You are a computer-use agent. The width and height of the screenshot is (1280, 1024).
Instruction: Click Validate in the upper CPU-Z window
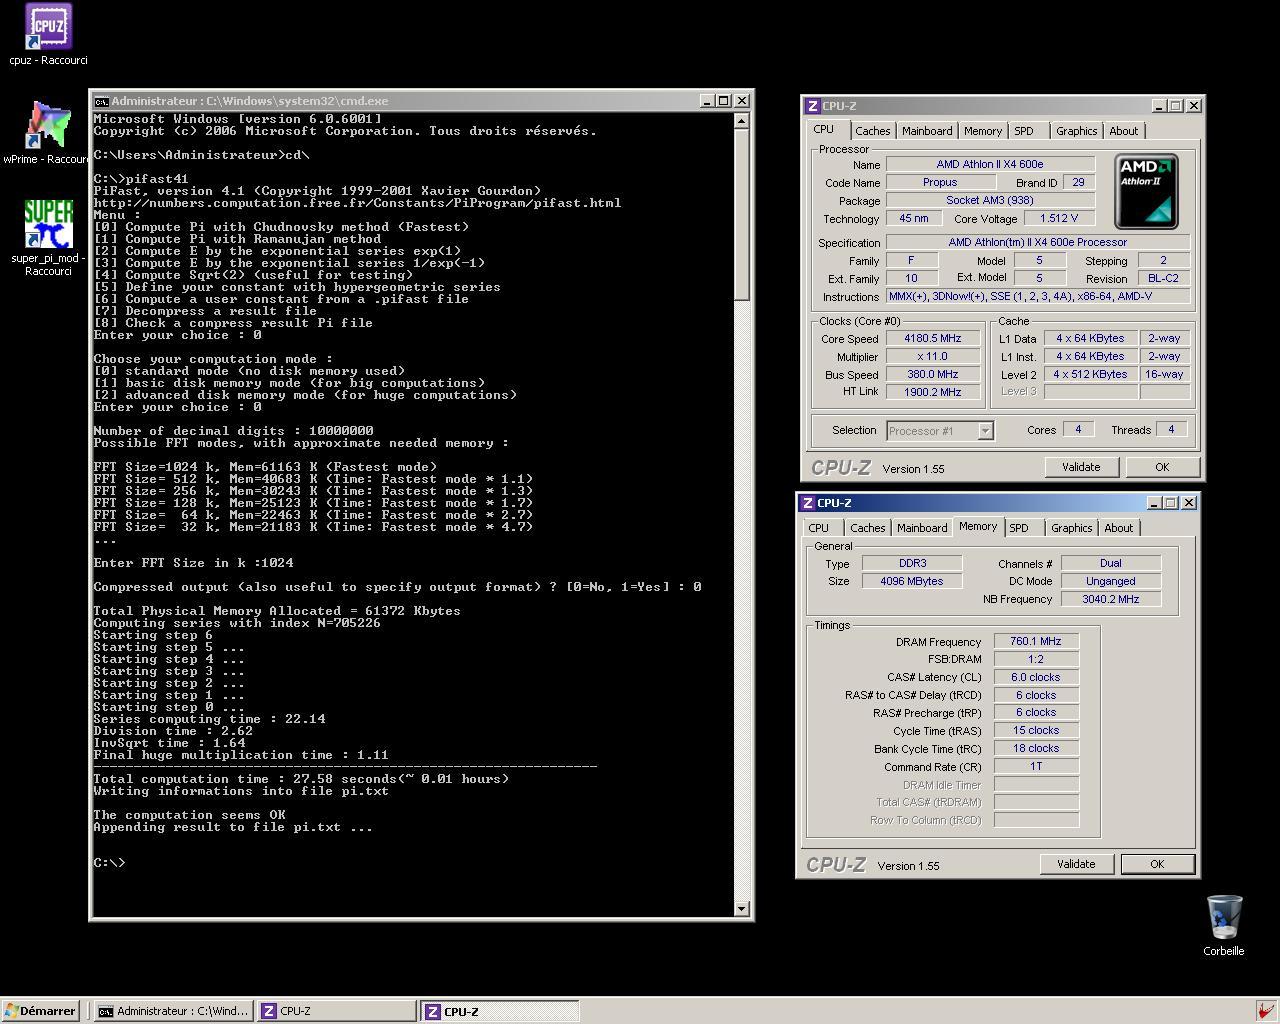point(1081,467)
